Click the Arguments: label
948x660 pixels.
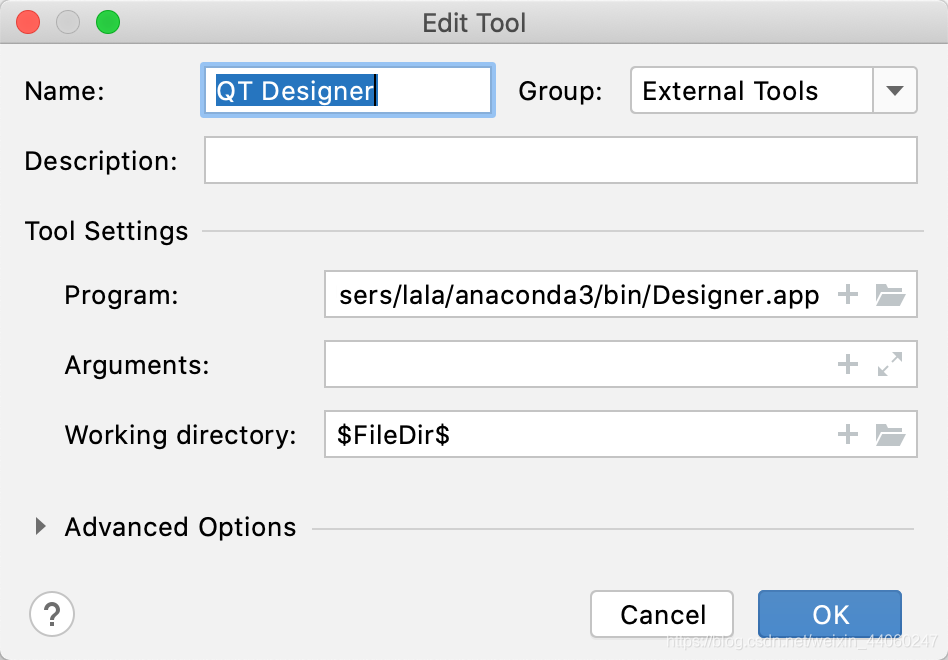coord(137,365)
